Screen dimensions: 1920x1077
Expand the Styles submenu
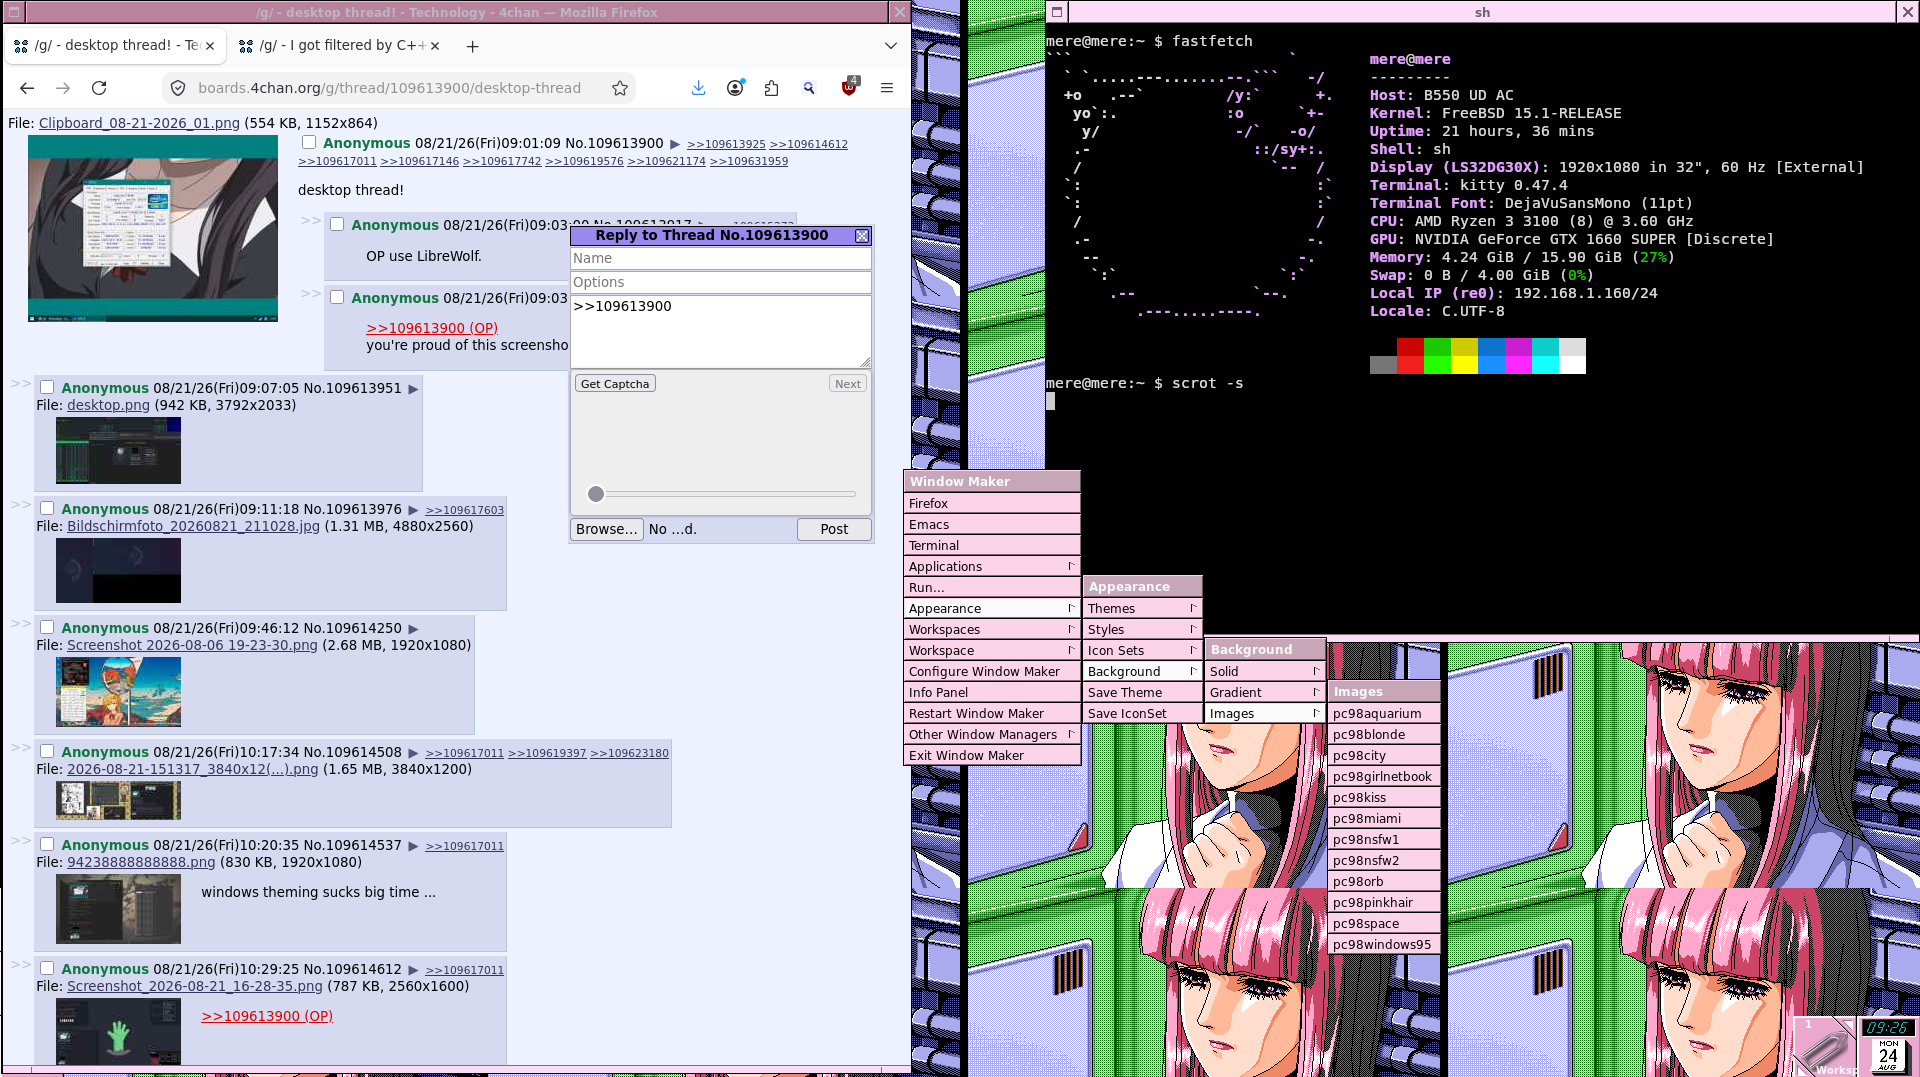coord(1142,630)
